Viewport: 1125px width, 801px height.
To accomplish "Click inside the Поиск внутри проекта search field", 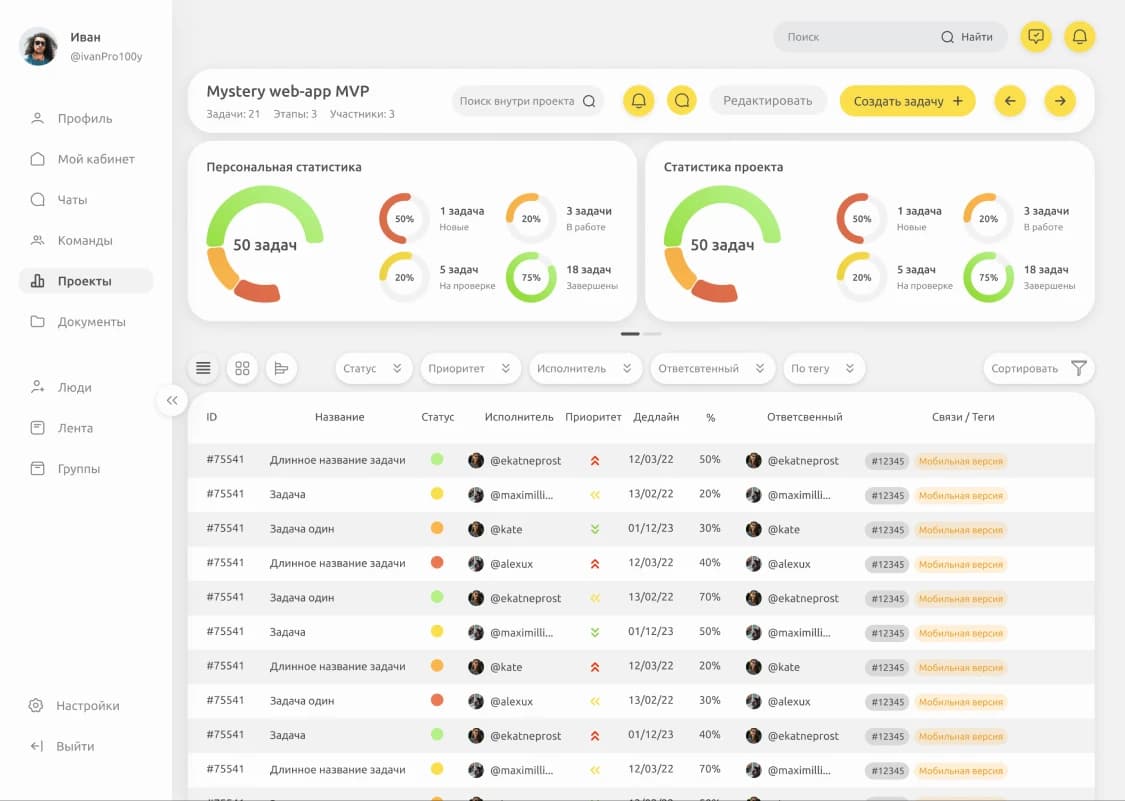I will coord(520,101).
